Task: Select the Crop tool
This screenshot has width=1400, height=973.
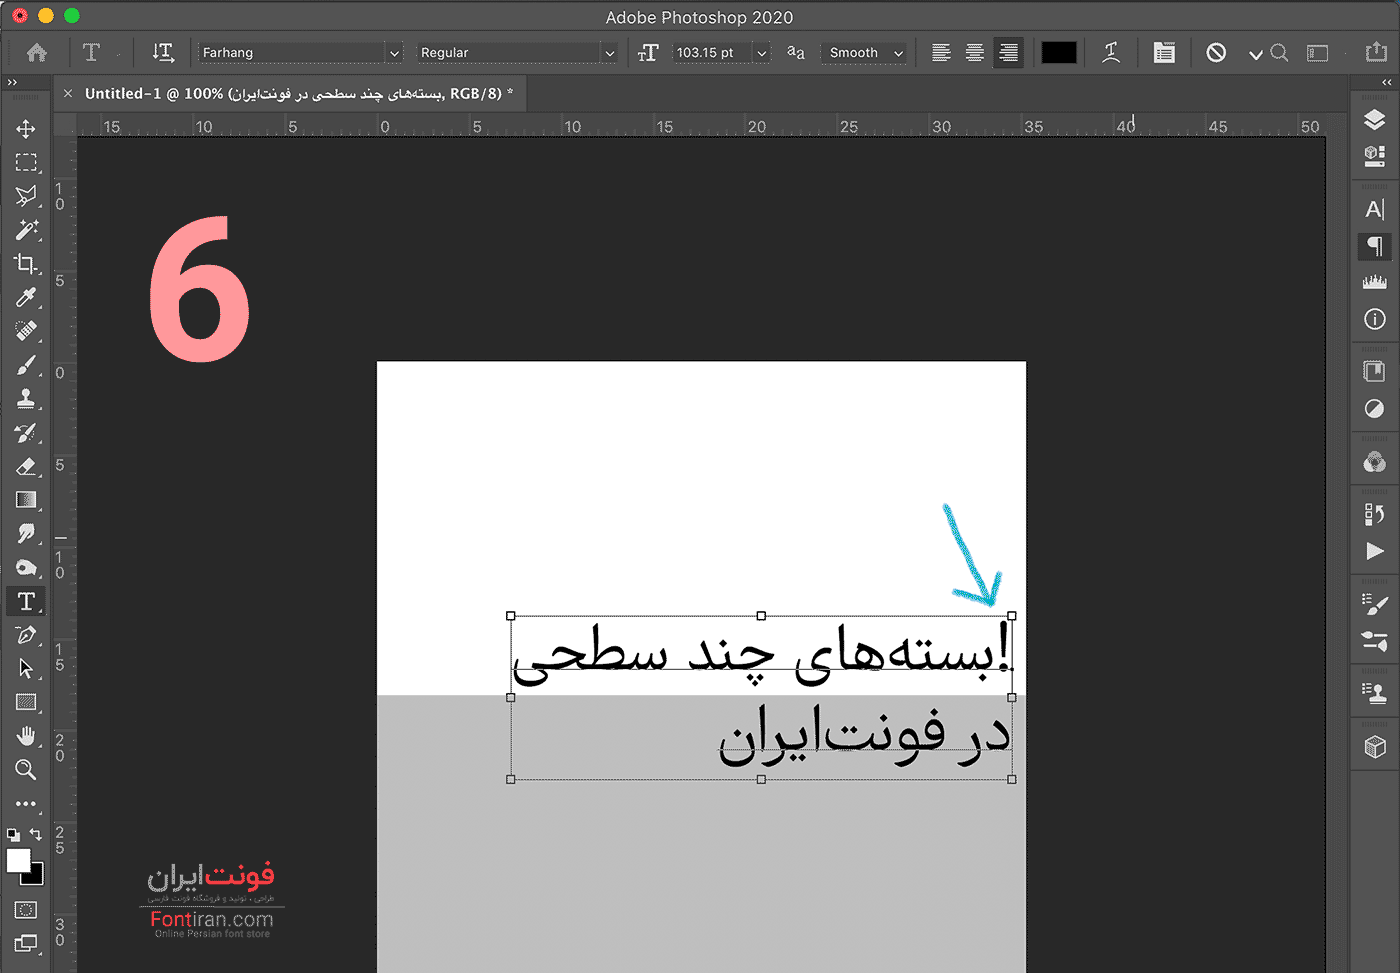Action: pos(26,264)
